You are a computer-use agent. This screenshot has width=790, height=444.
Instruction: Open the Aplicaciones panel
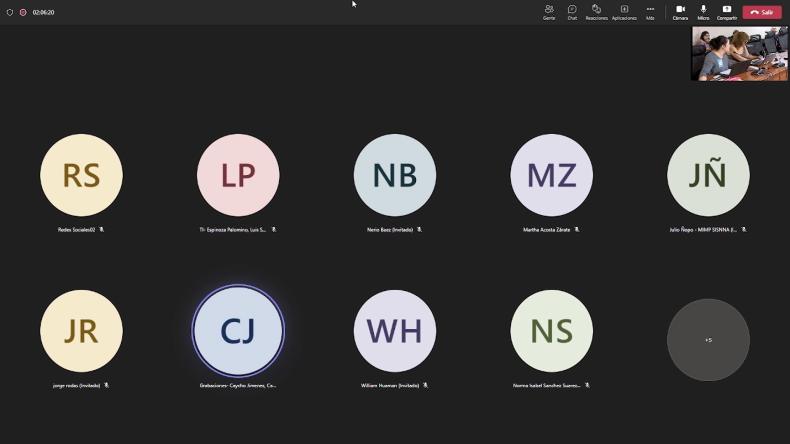[624, 12]
